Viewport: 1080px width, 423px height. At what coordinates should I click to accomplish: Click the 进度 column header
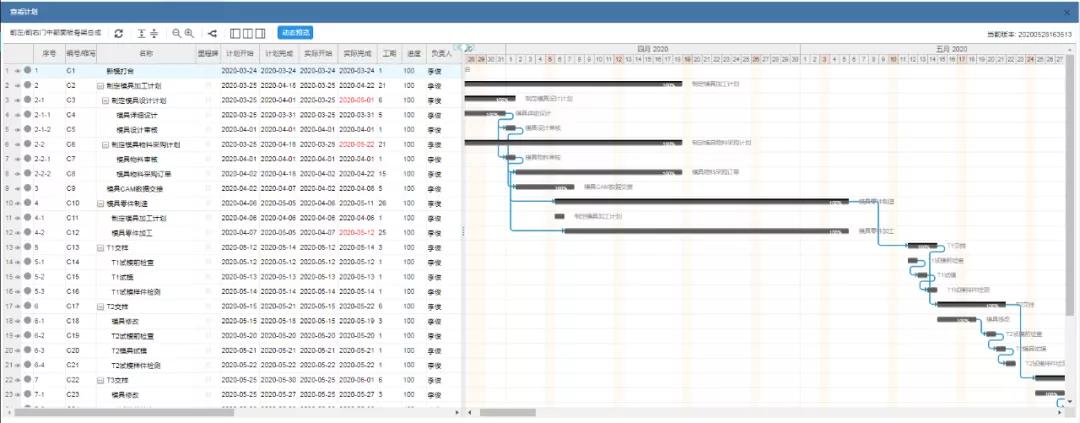(413, 52)
